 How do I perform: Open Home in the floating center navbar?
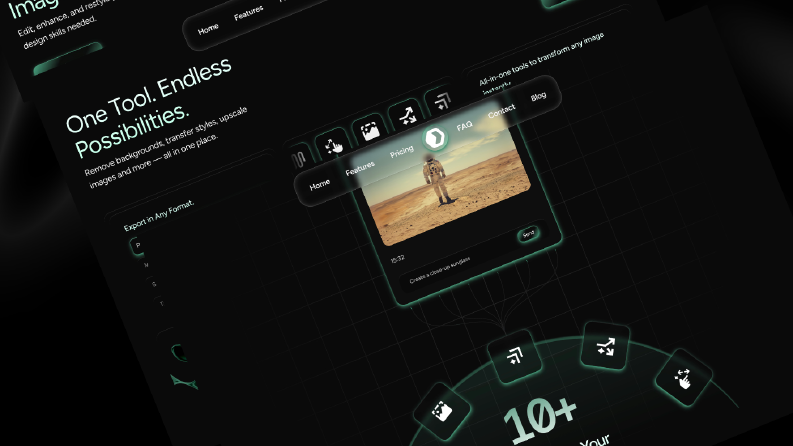[320, 185]
